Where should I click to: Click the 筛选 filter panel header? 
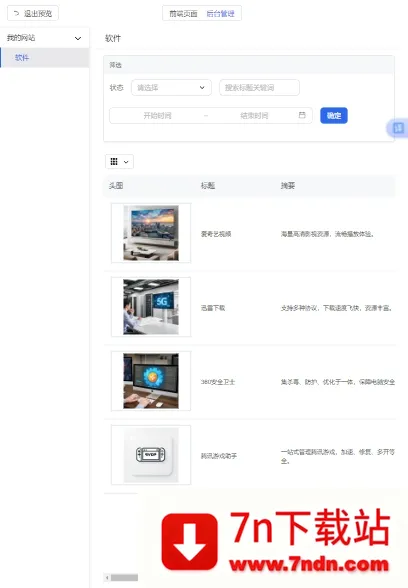click(249, 65)
